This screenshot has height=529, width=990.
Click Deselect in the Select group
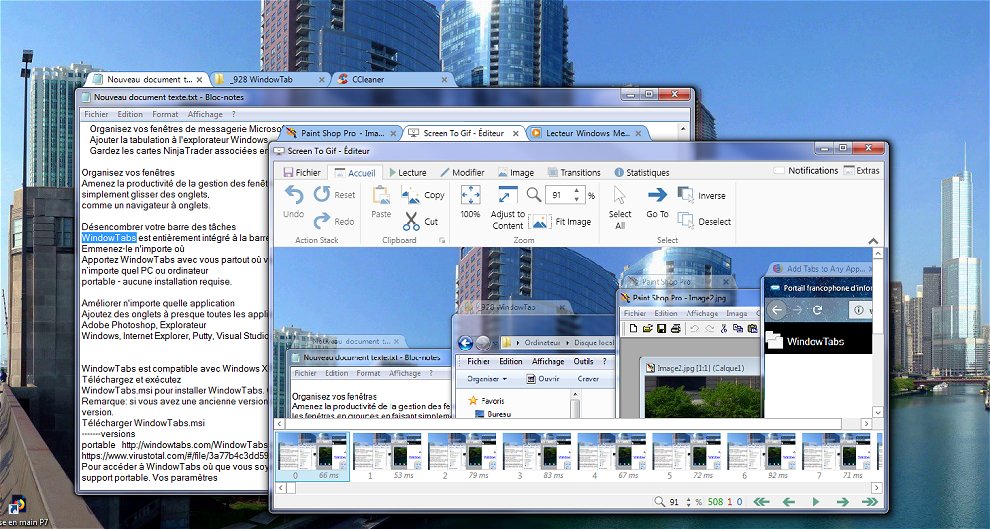(x=704, y=222)
